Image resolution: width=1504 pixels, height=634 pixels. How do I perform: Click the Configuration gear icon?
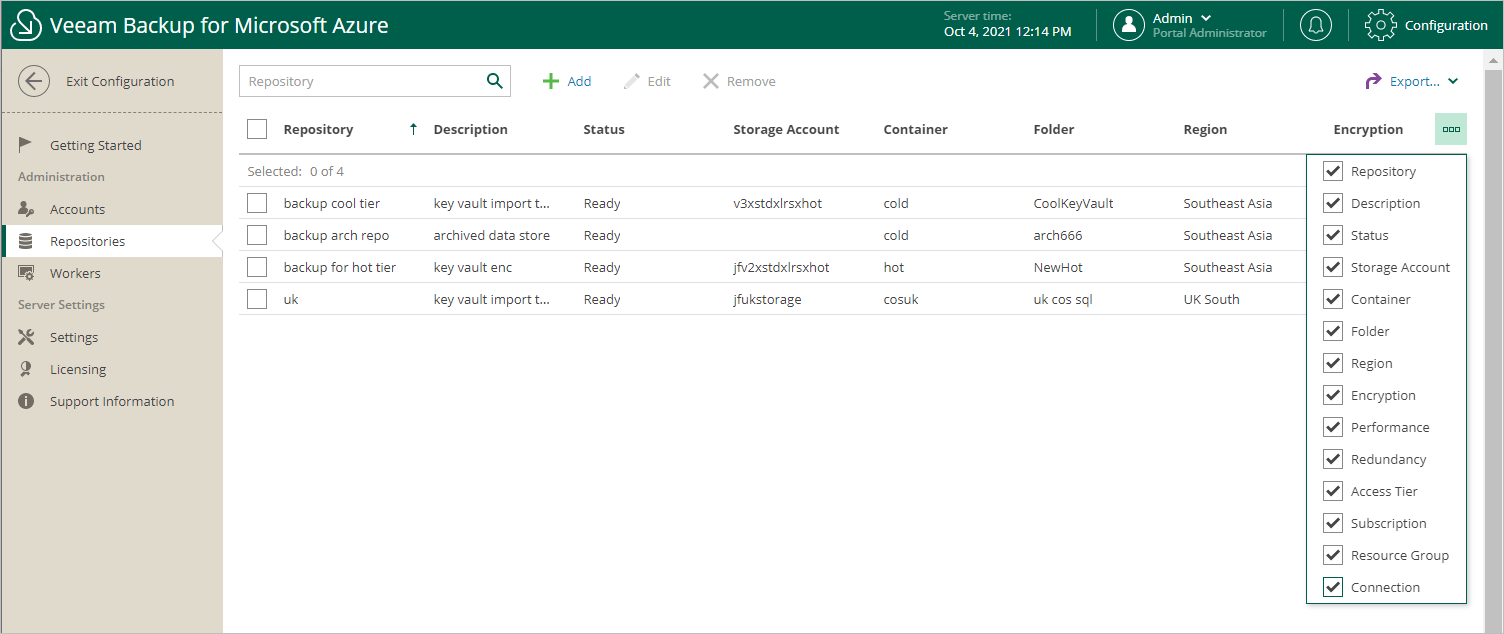[x=1381, y=25]
